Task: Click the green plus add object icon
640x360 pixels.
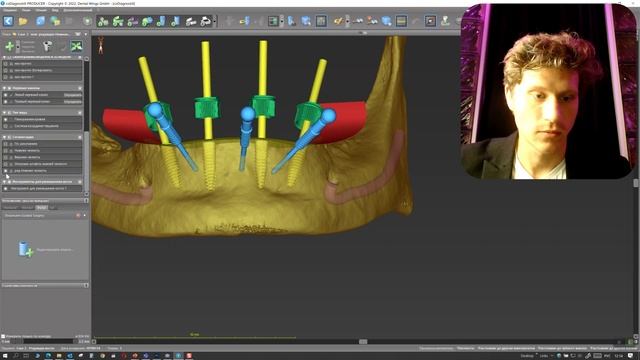Action: 9,46
